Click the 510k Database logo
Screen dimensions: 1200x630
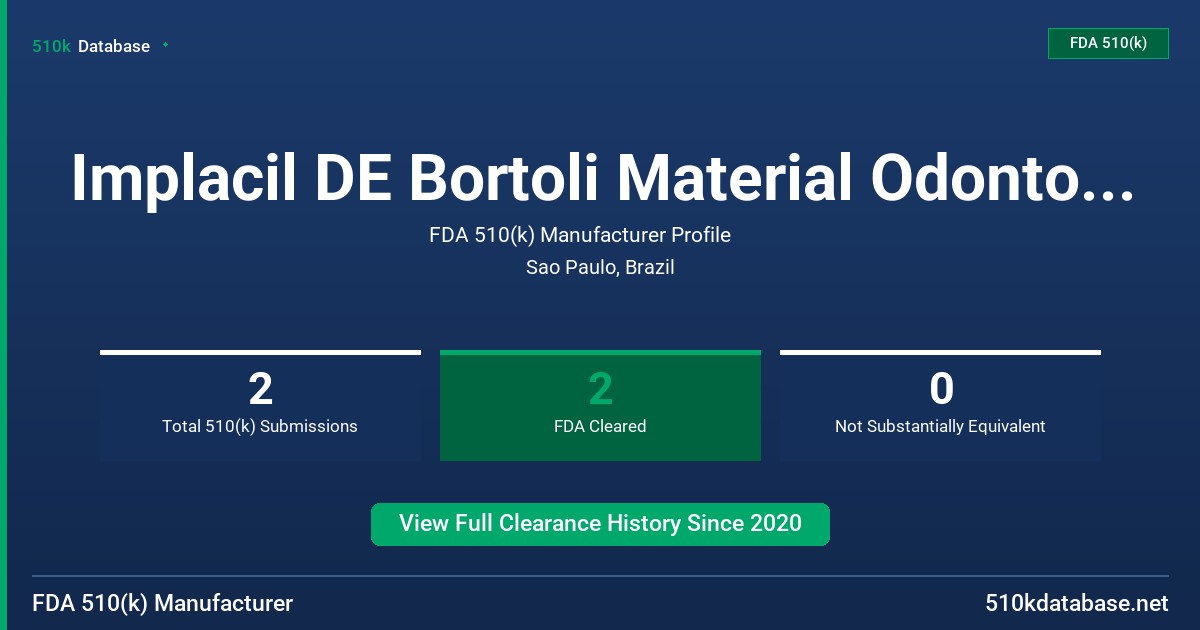(x=91, y=46)
